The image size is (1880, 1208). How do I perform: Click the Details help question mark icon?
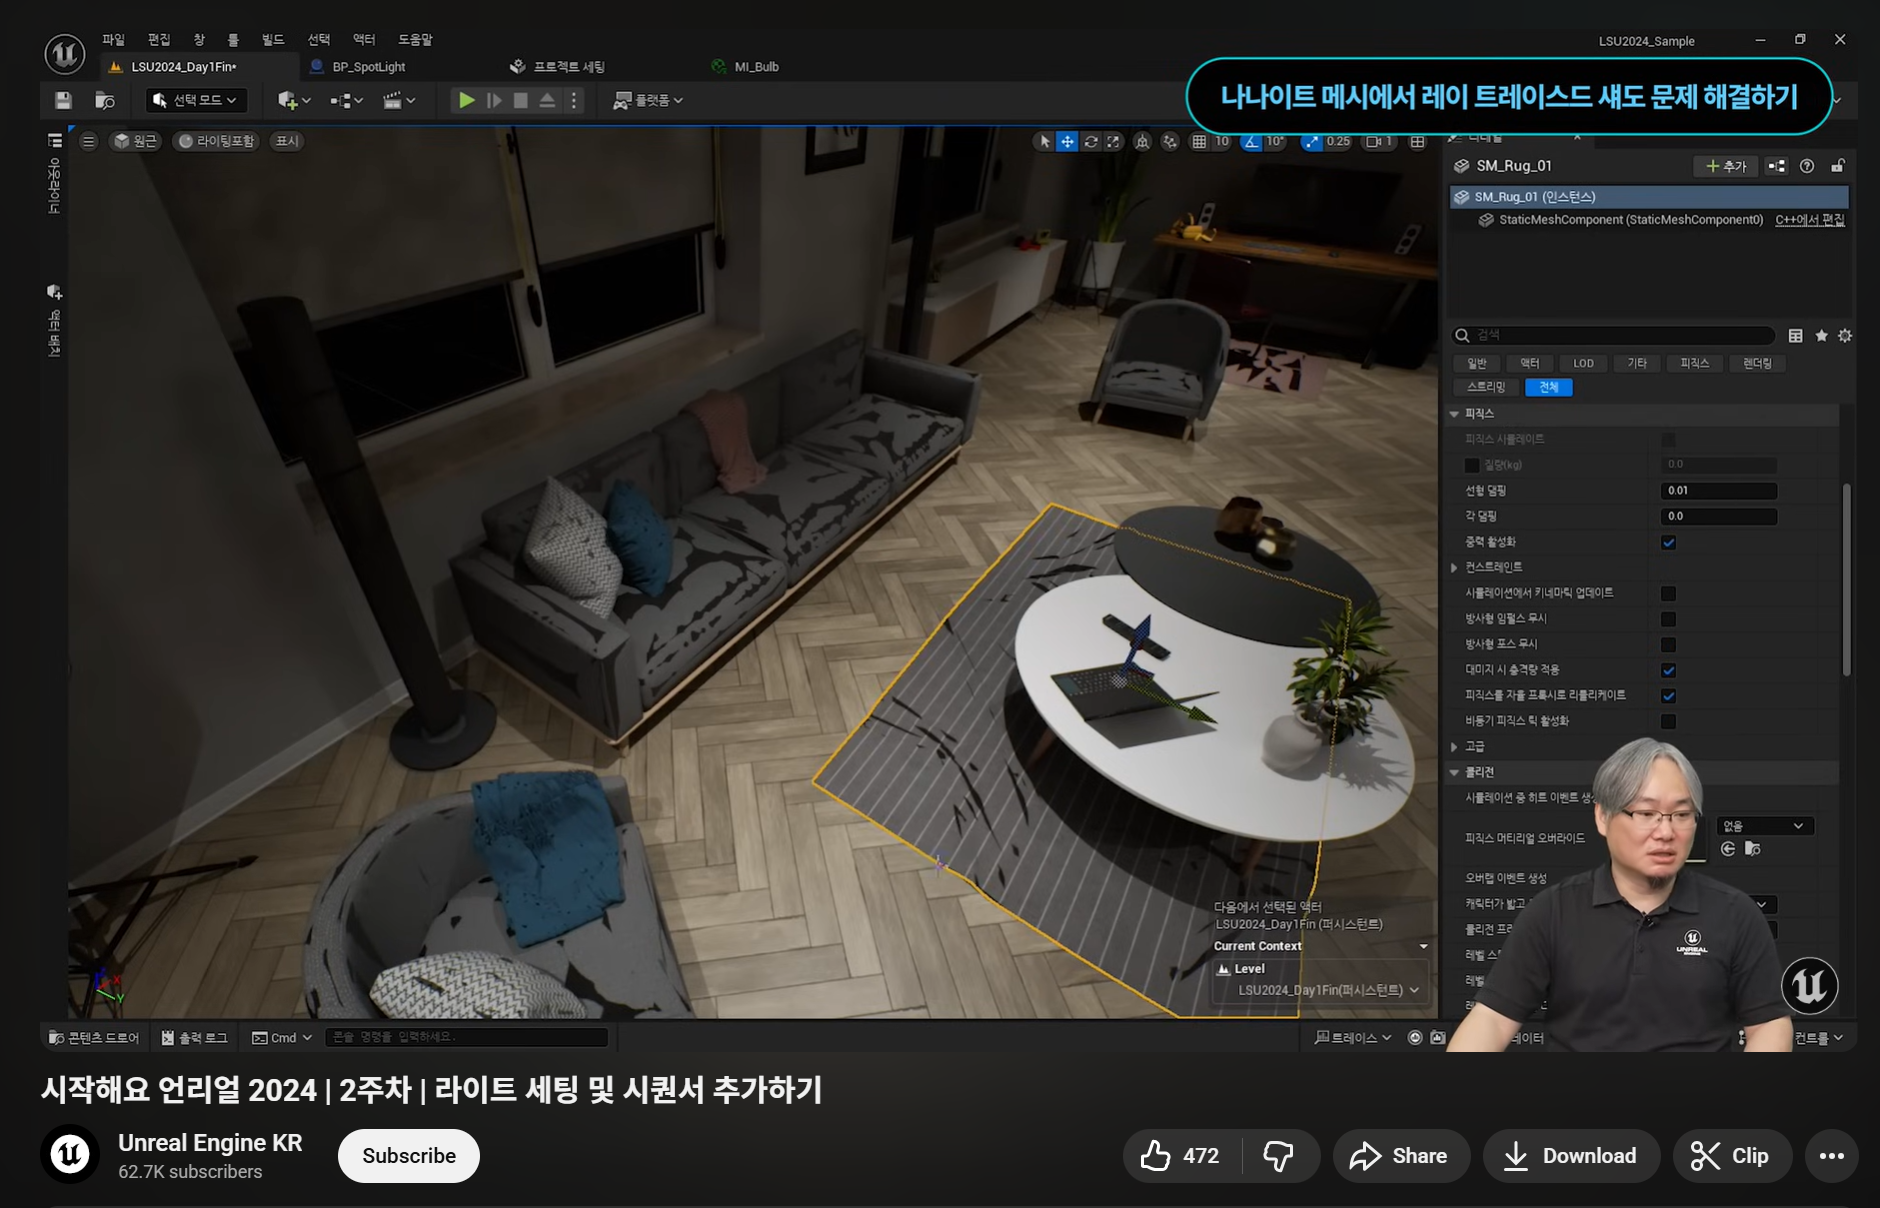point(1807,166)
